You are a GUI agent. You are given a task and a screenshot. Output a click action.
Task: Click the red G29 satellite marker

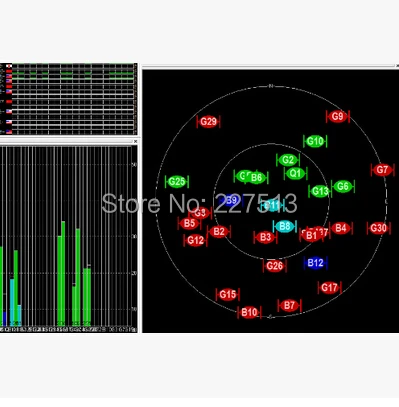coord(209,122)
